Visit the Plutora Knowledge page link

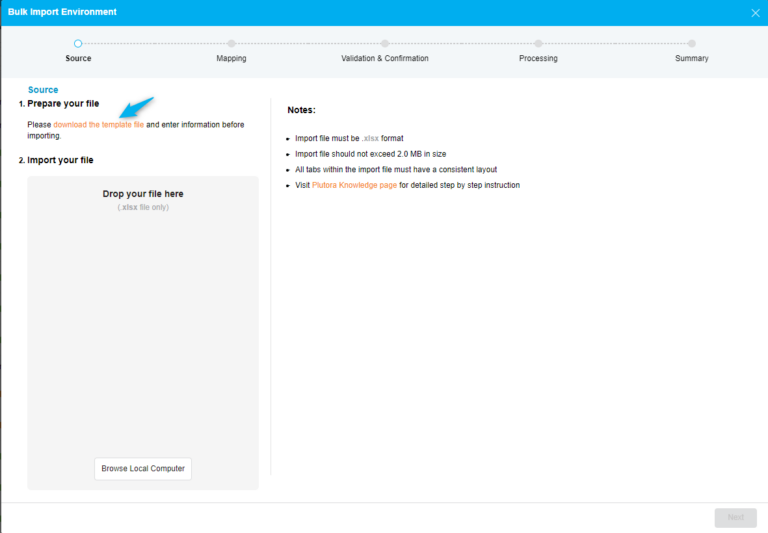353,185
